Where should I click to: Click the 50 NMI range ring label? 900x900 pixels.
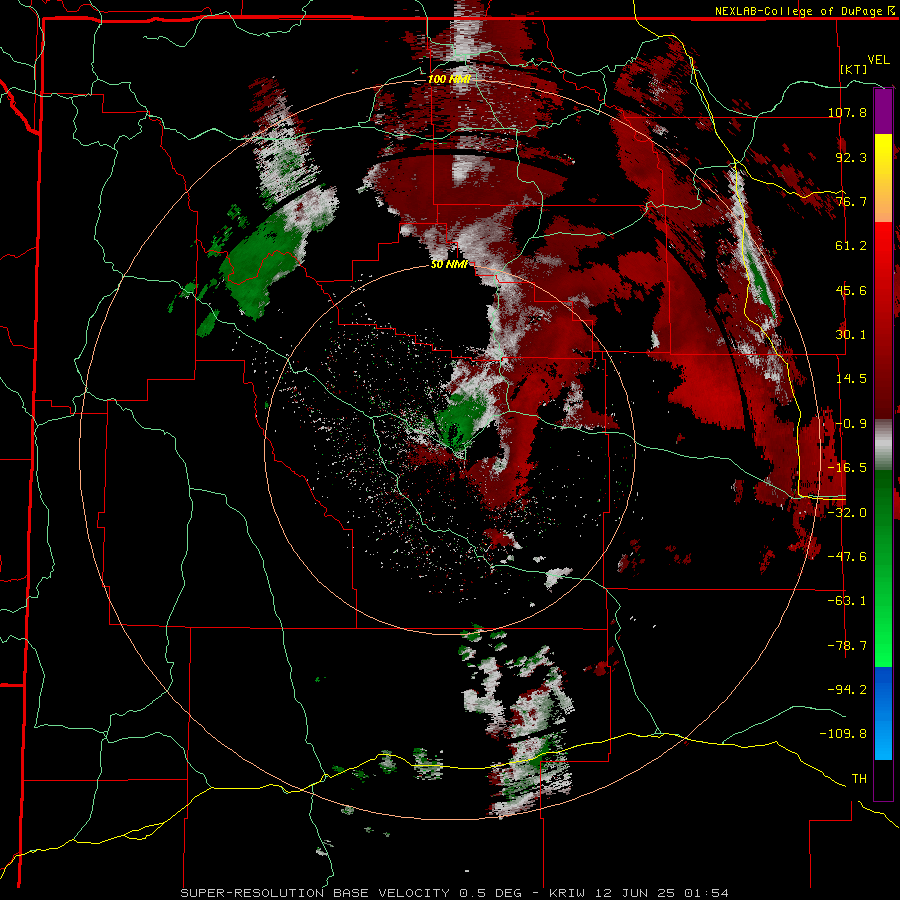click(x=449, y=265)
